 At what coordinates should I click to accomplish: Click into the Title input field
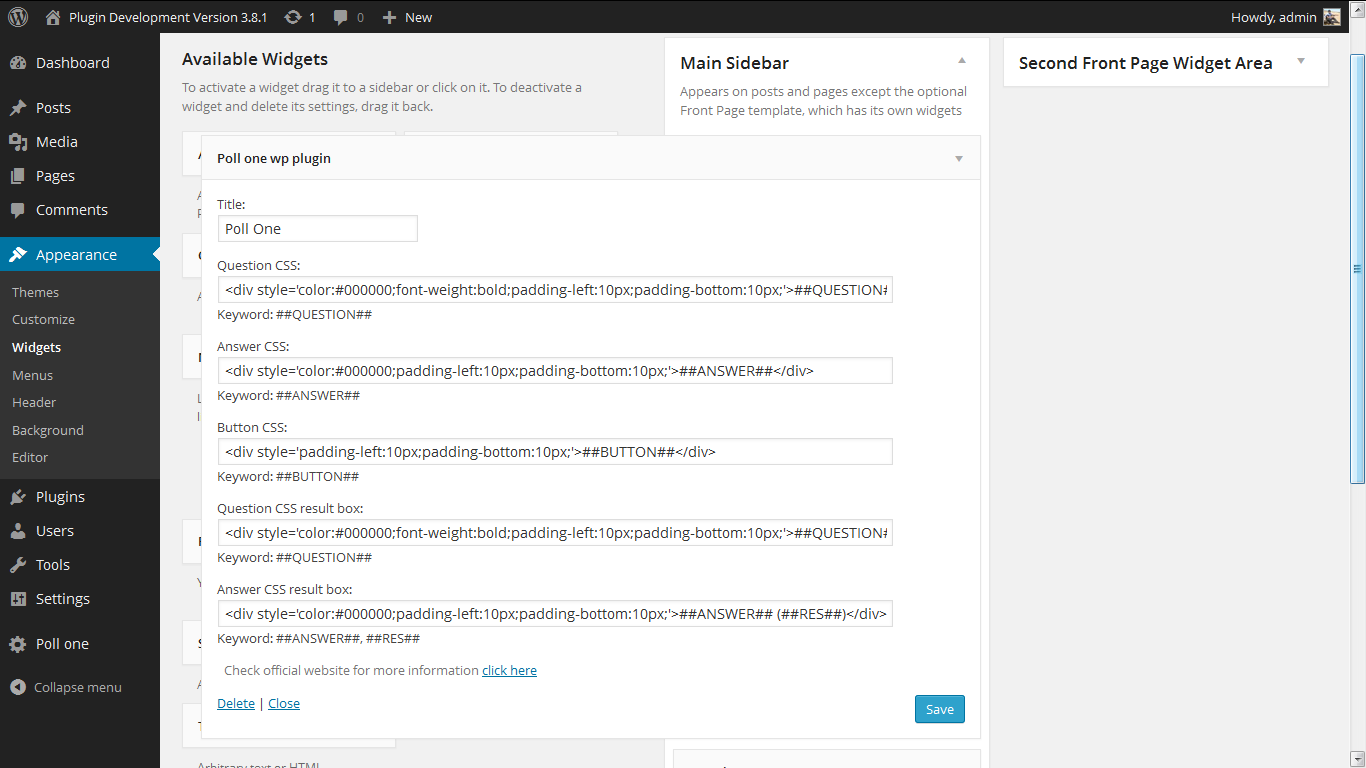click(317, 228)
